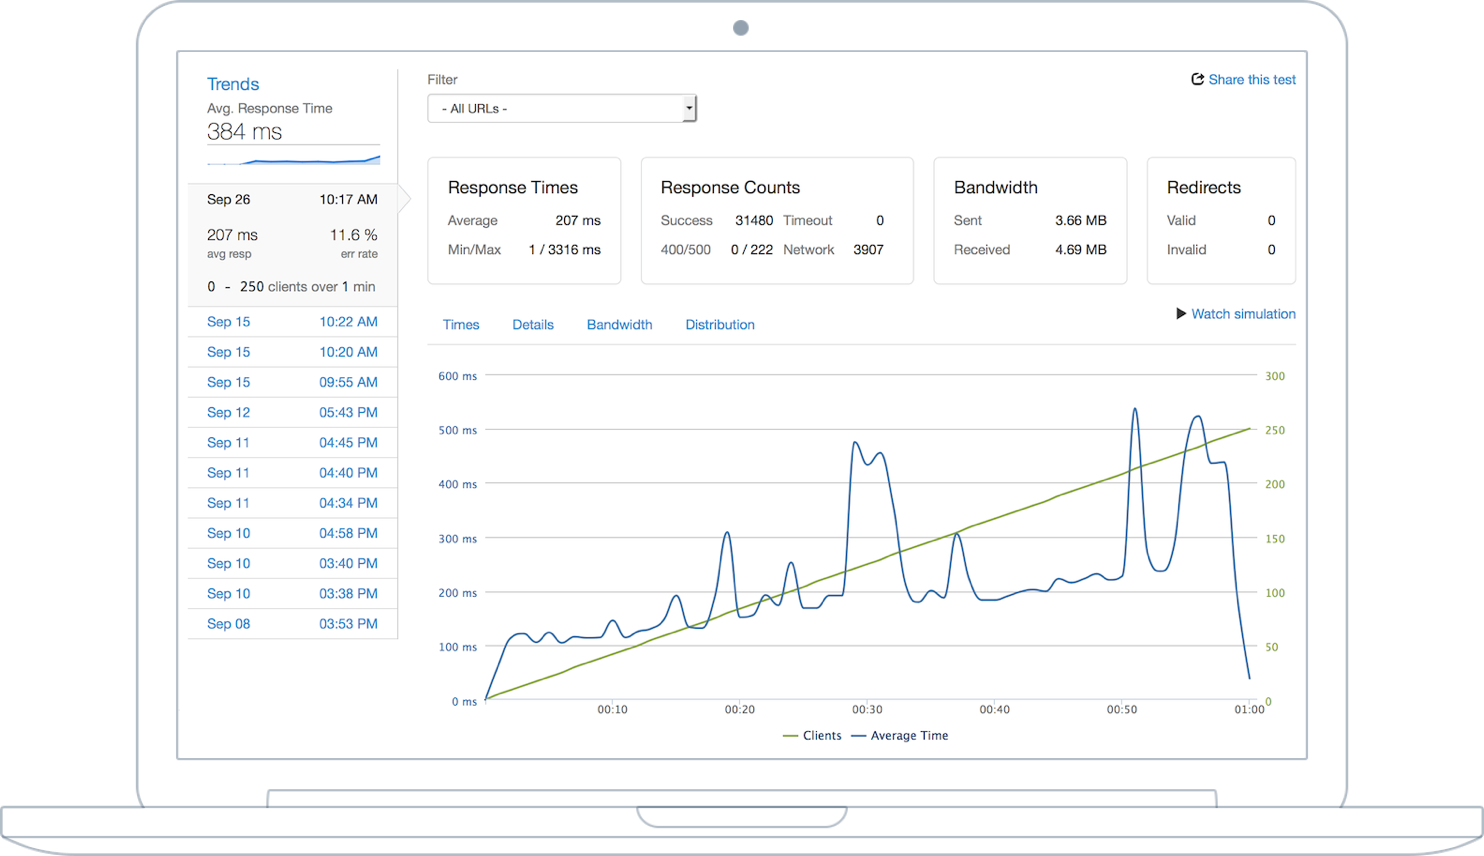Click the "Share this test" link
The image size is (1484, 856).
point(1251,79)
